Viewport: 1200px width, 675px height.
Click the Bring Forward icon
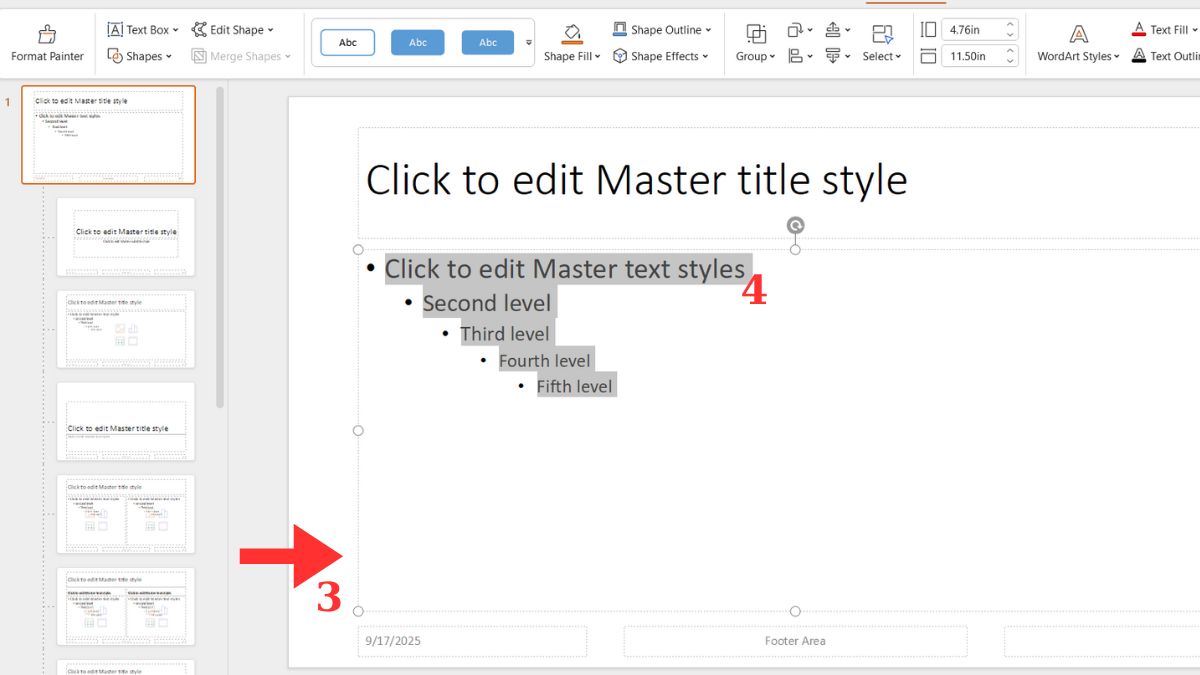[x=832, y=30]
